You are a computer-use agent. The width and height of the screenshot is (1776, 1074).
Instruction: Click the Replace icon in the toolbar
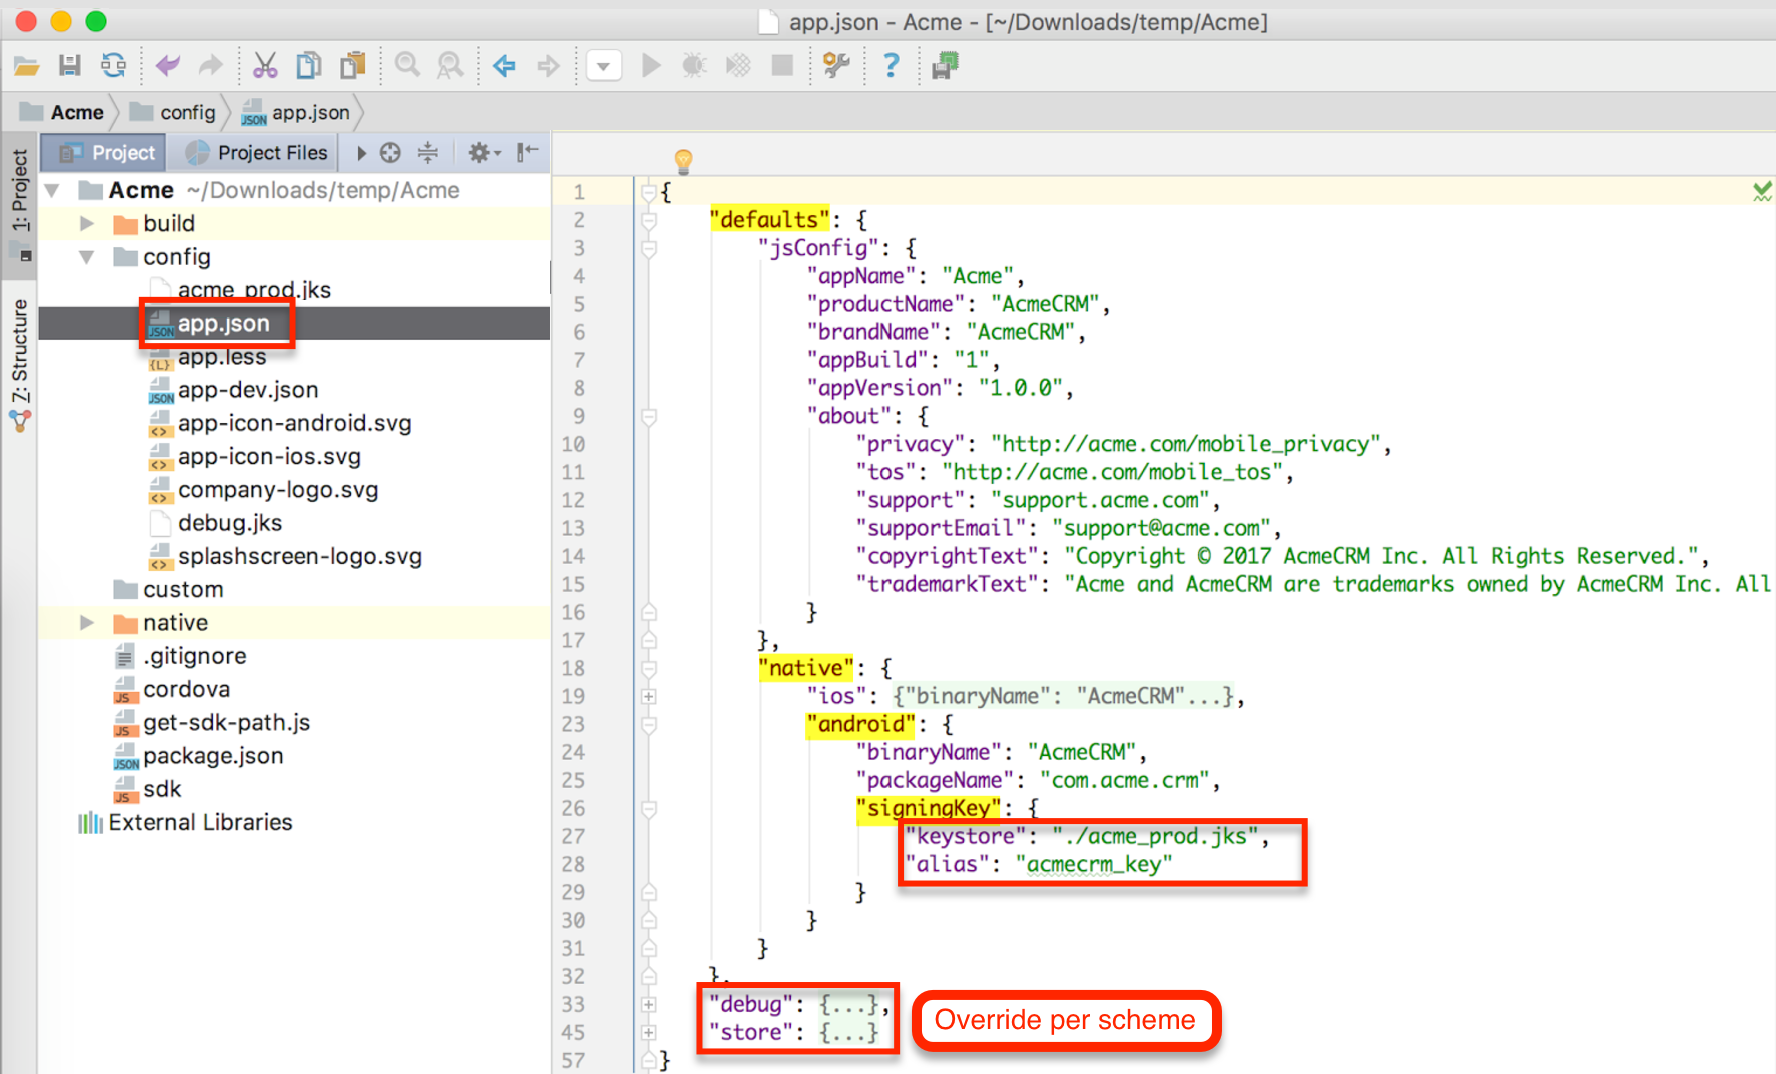tap(451, 66)
